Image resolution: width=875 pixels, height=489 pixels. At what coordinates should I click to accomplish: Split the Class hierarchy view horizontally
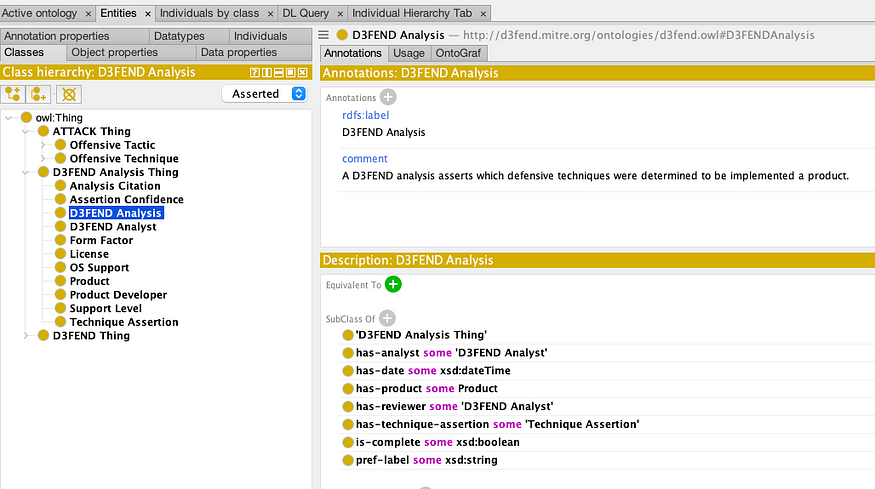[278, 73]
